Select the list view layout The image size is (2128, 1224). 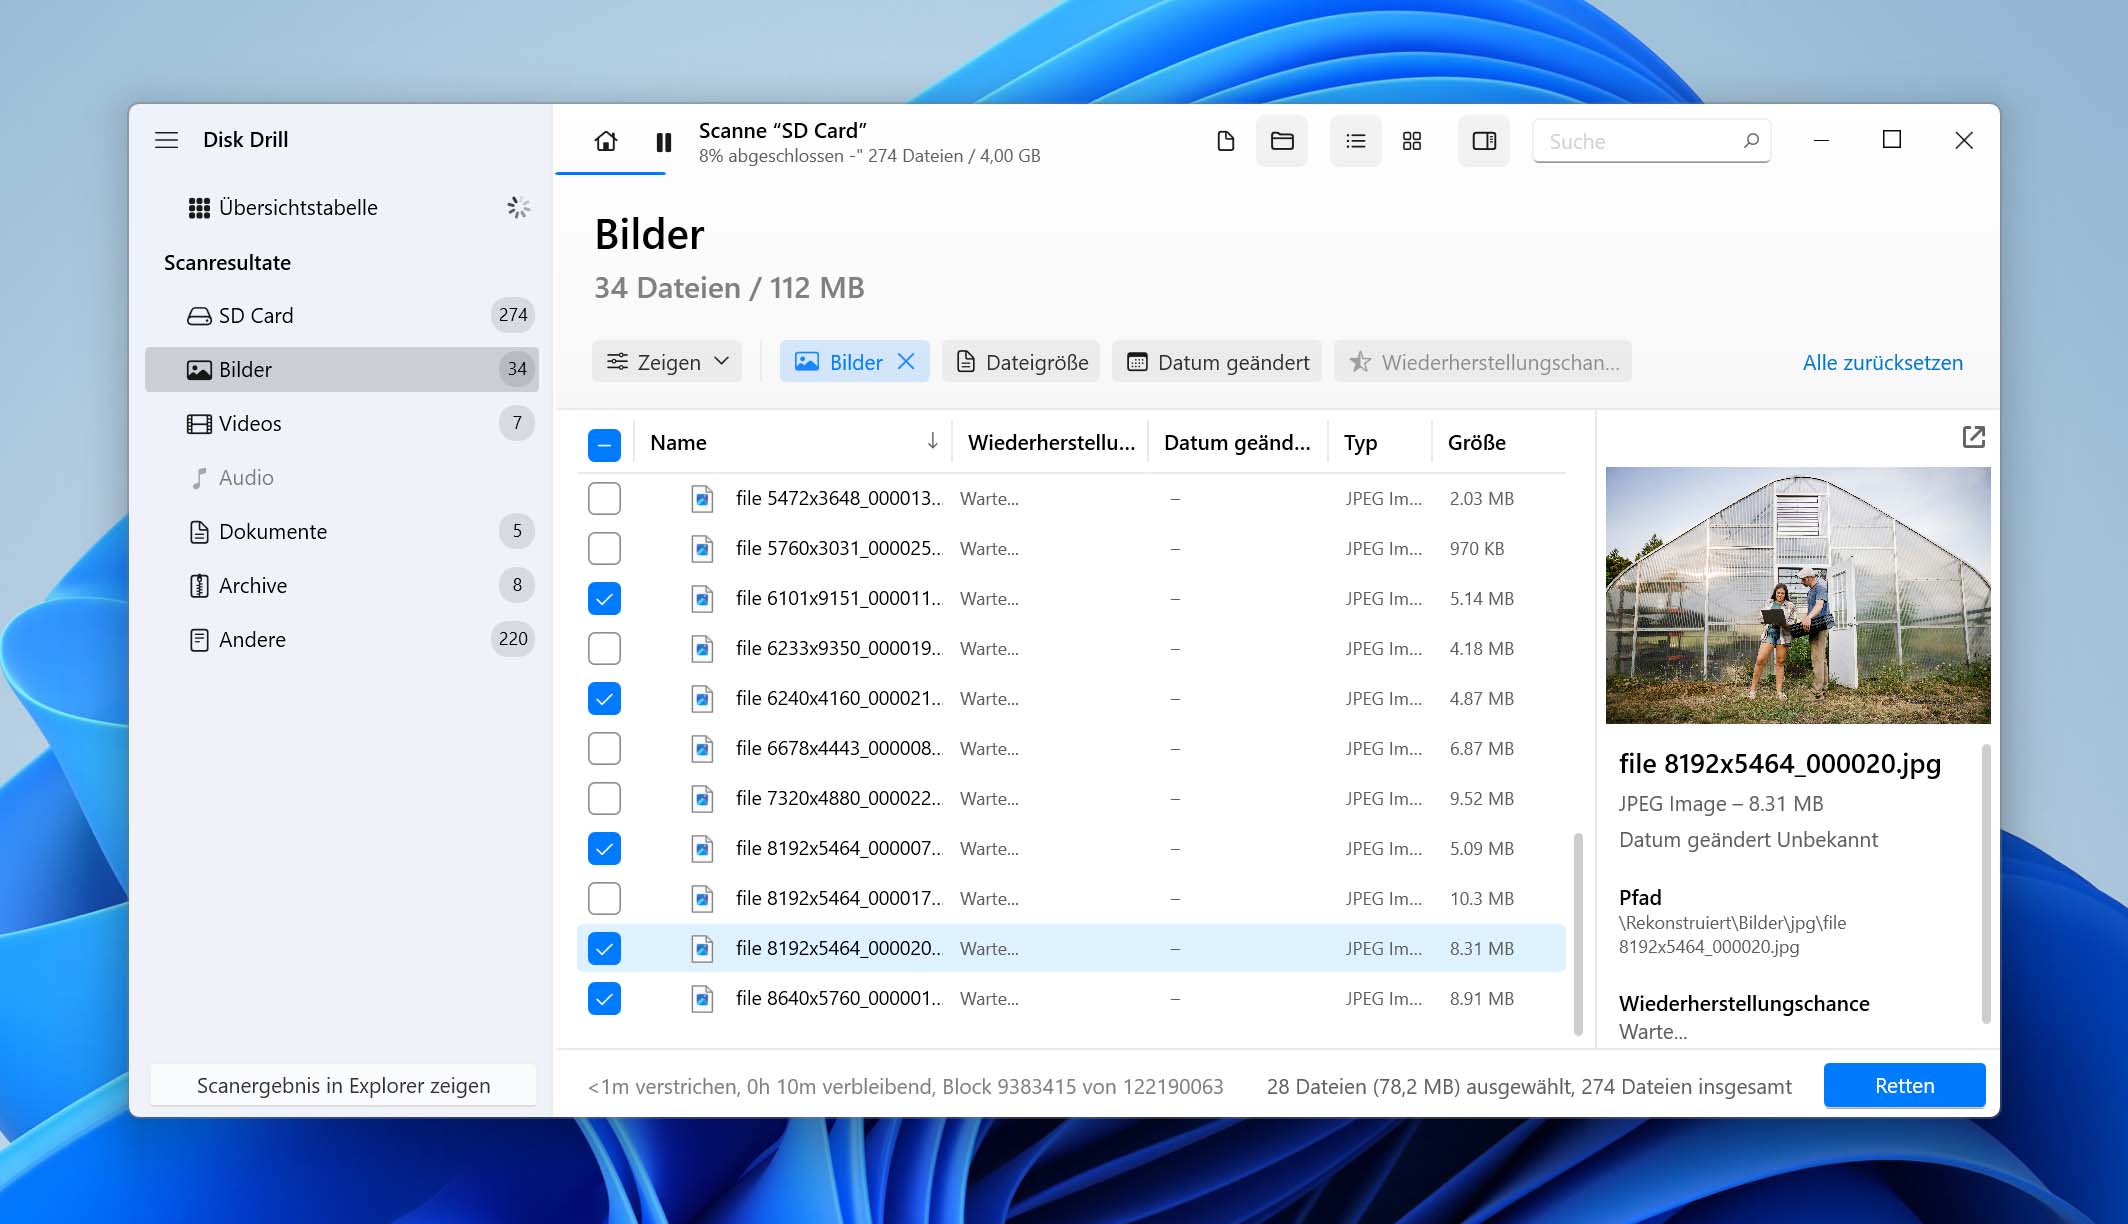1356,141
